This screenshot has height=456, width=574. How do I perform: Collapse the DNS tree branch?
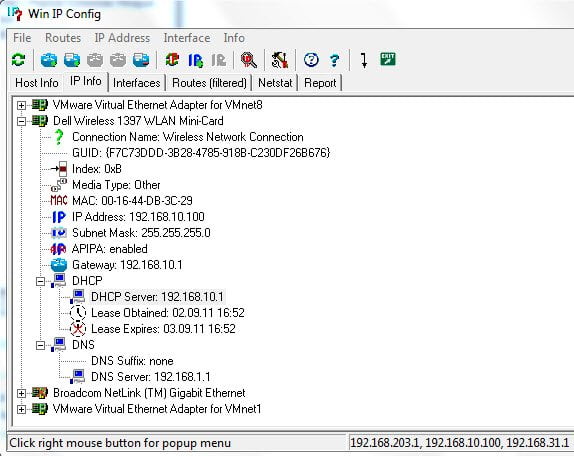coord(41,345)
